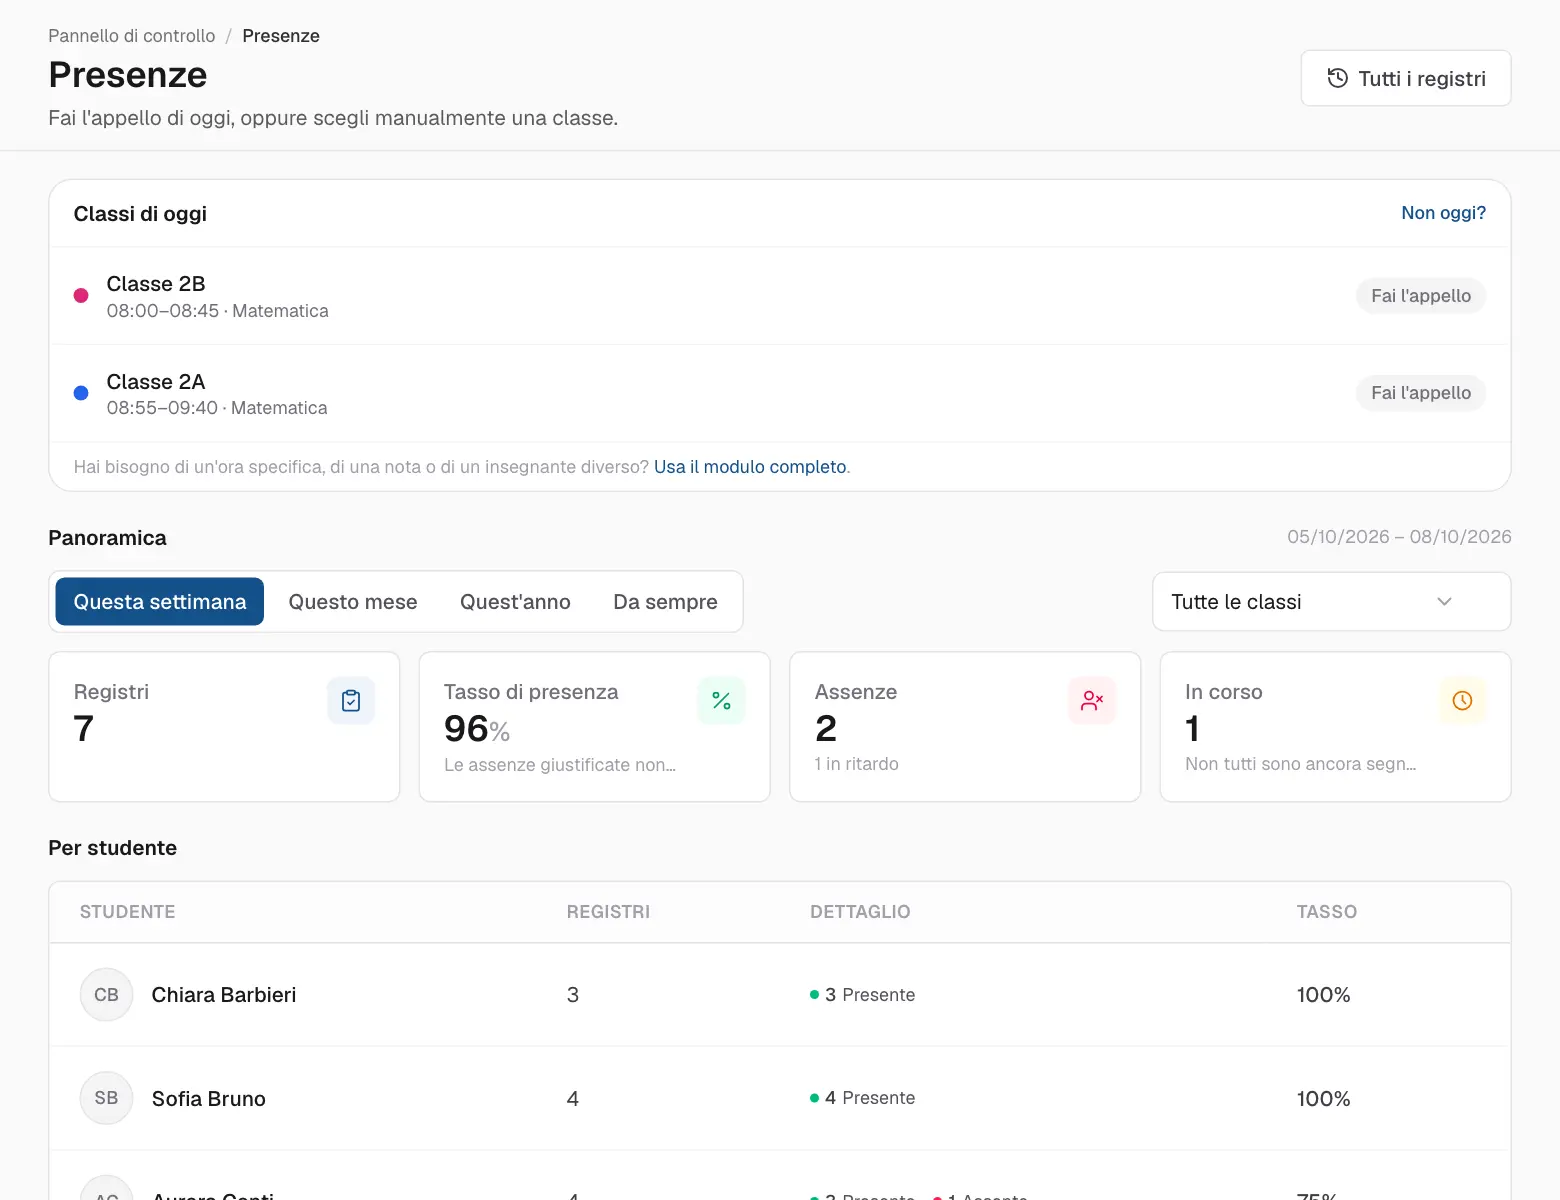1560x1200 pixels.
Task: Click the Chiara Barbieri student name
Action: click(224, 995)
